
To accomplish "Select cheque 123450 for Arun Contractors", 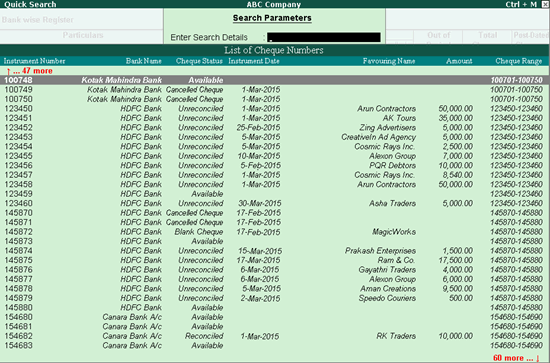I will (x=274, y=108).
